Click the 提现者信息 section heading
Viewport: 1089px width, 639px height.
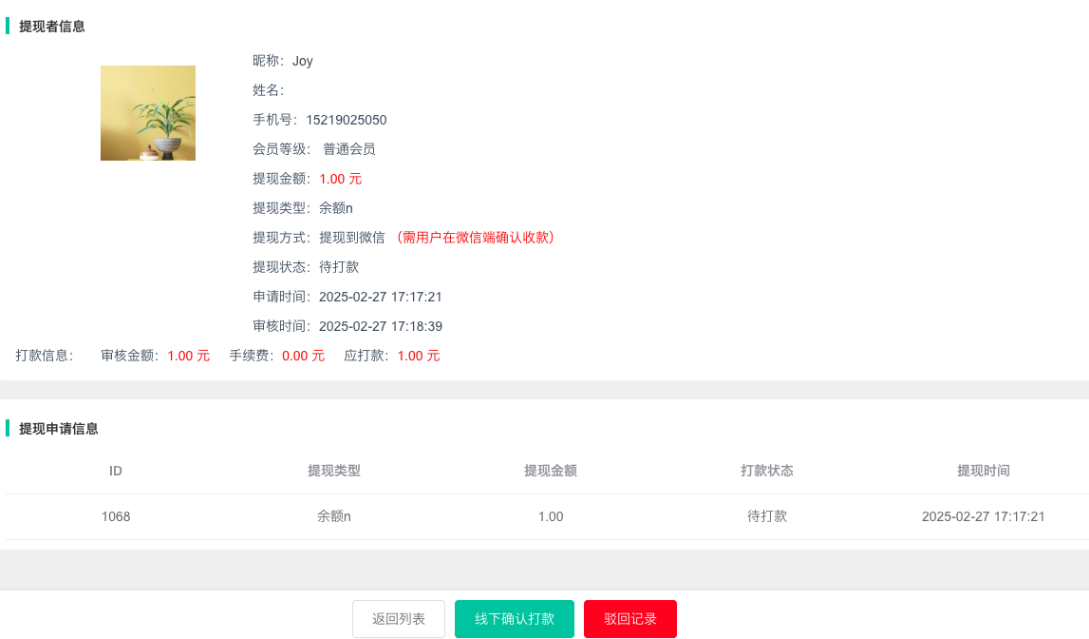52,27
